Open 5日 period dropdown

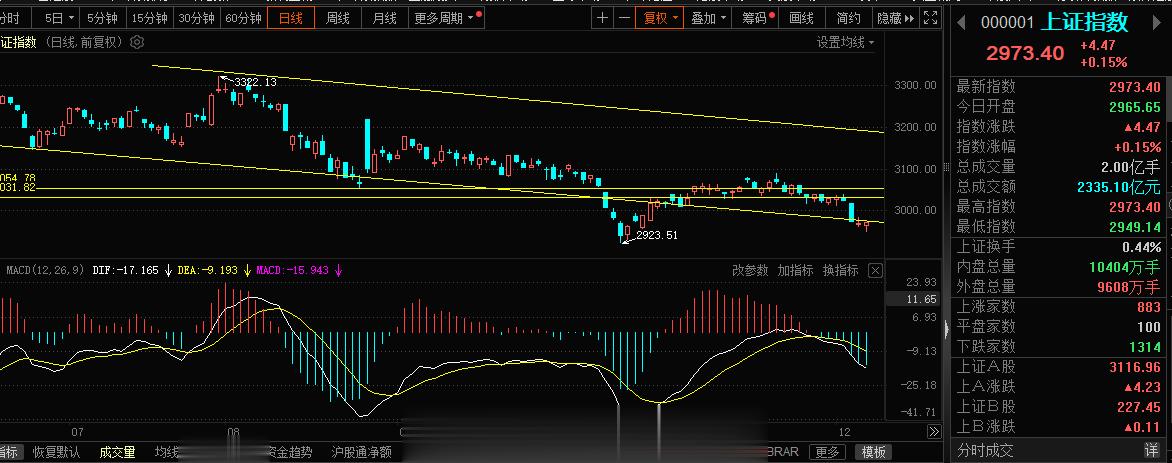coord(59,18)
